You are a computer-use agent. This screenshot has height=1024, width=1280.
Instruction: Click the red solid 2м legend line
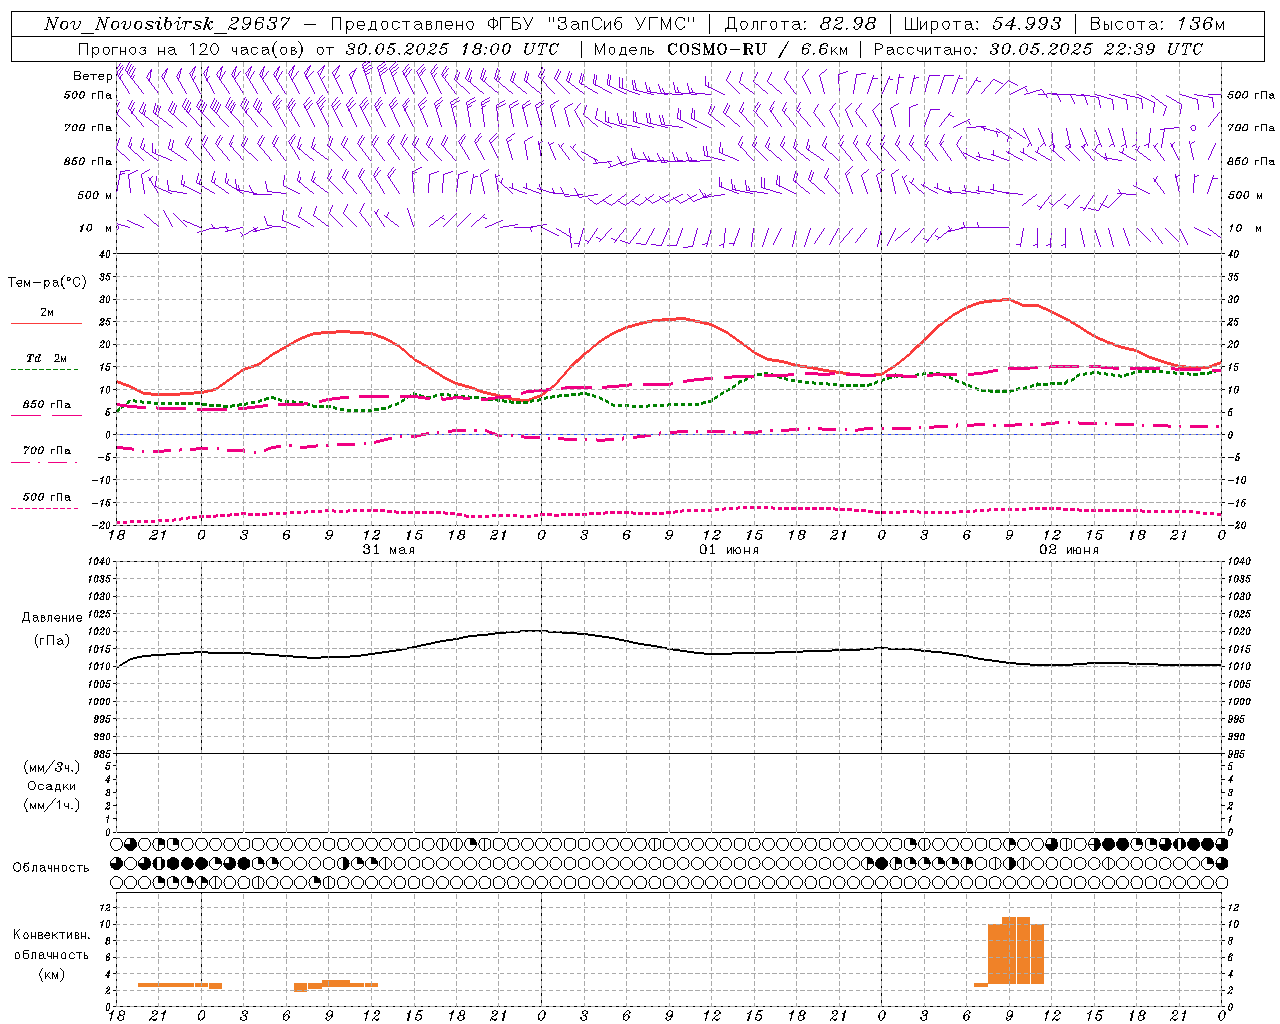tap(46, 324)
